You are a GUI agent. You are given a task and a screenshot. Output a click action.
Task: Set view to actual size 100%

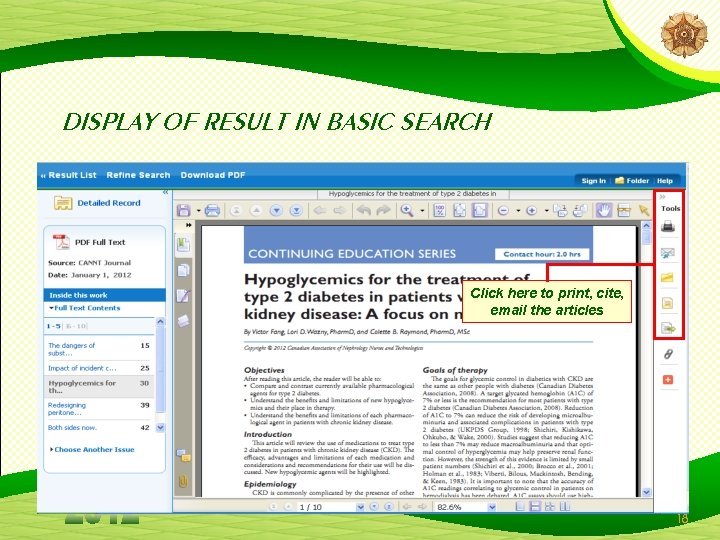(439, 211)
